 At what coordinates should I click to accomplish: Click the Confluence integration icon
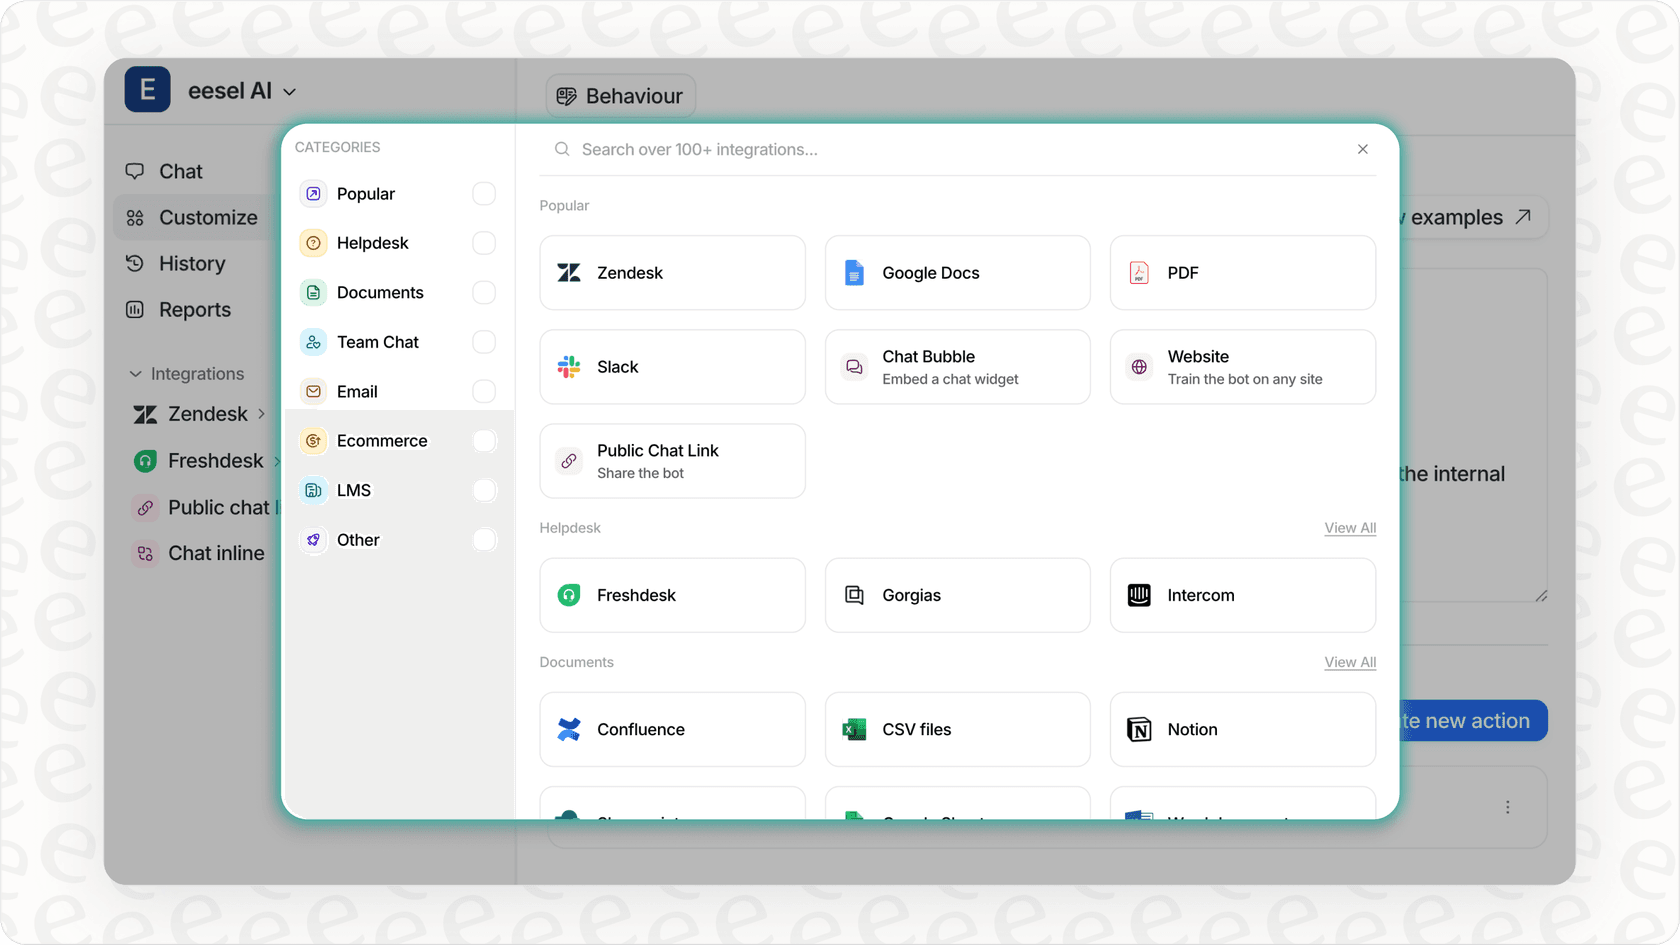[568, 729]
